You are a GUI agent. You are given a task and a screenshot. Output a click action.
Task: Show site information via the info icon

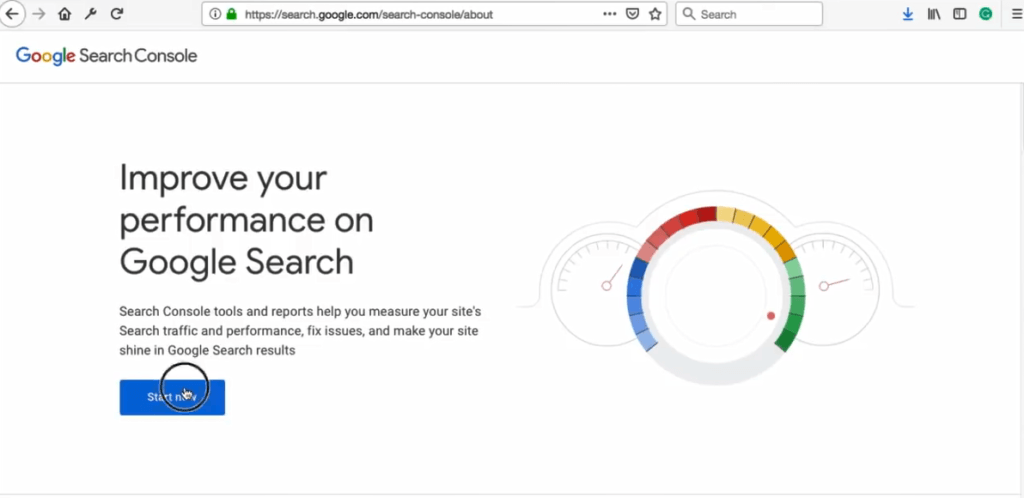[215, 14]
